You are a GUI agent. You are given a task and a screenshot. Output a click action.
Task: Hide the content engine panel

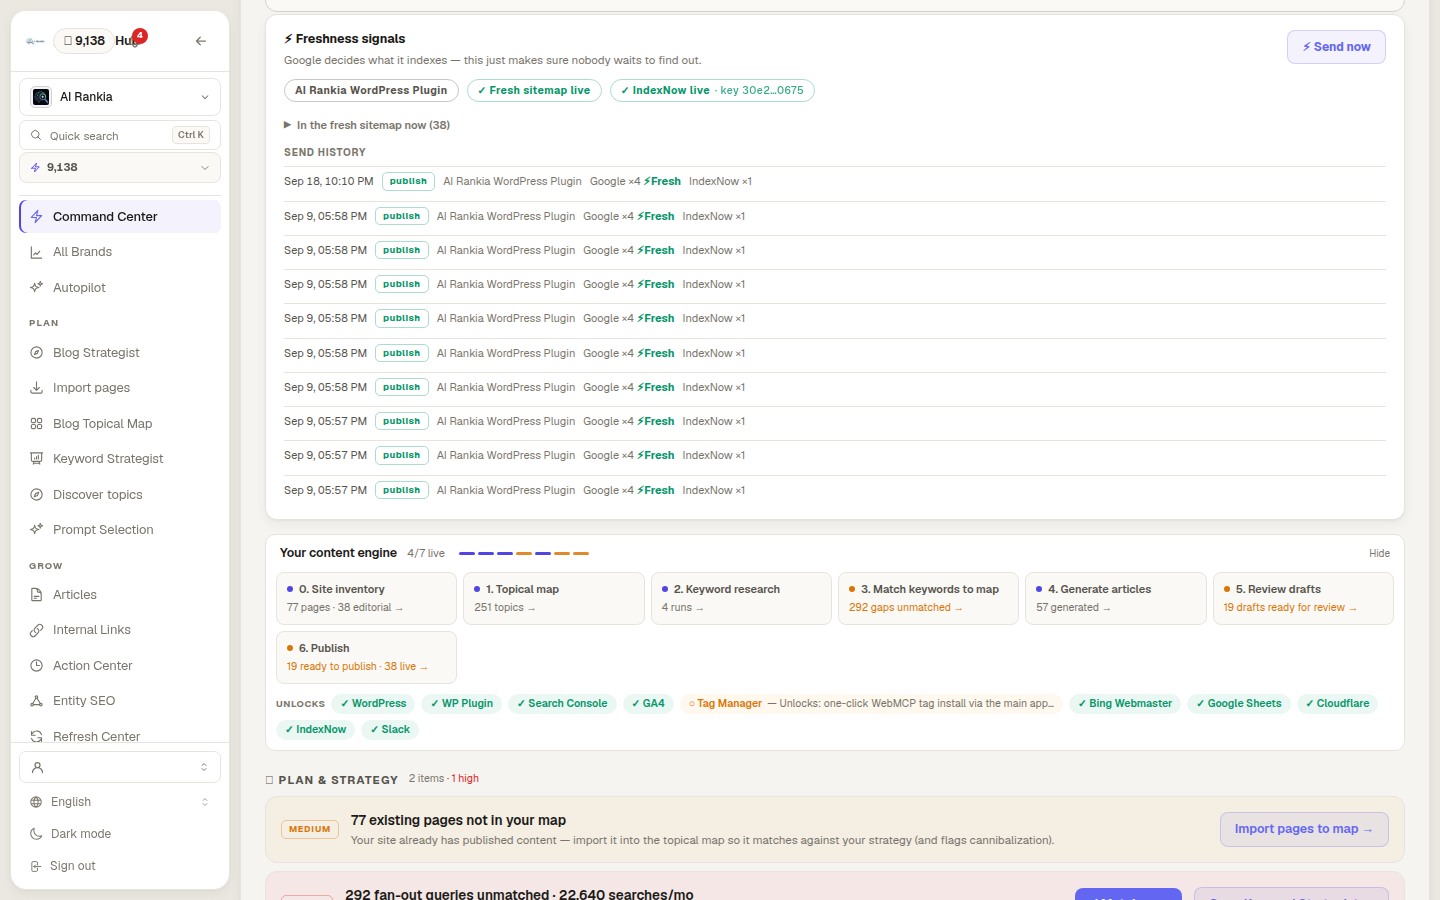tap(1379, 553)
